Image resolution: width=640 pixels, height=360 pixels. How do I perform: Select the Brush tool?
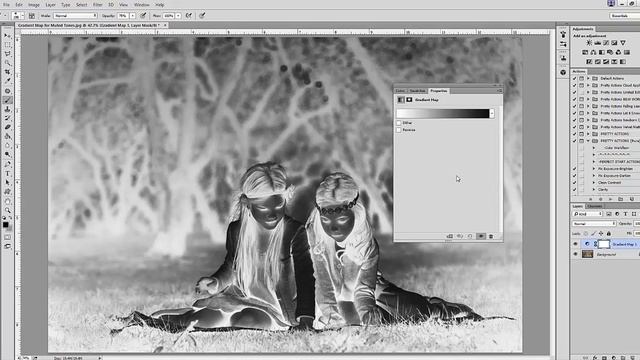point(7,100)
